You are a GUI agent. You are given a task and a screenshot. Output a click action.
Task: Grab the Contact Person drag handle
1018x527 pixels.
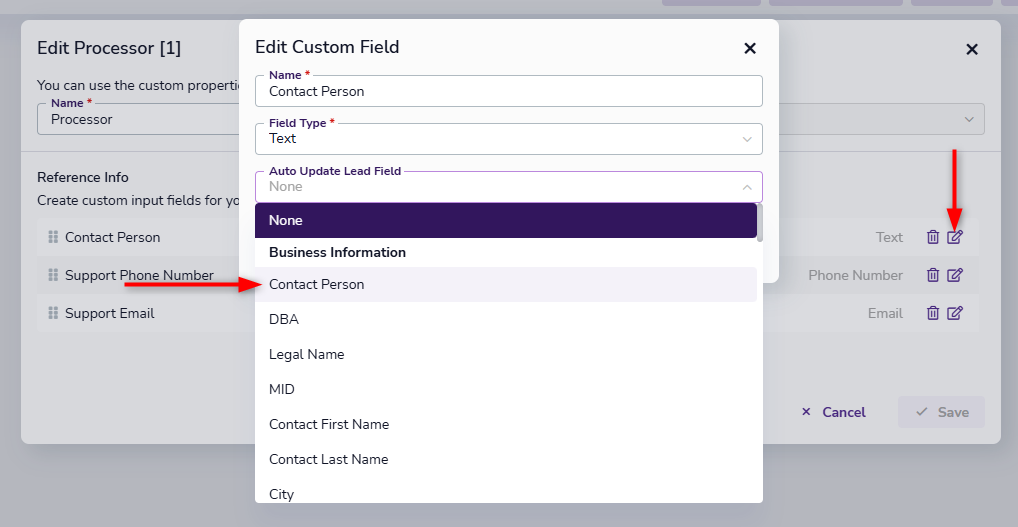(x=52, y=237)
